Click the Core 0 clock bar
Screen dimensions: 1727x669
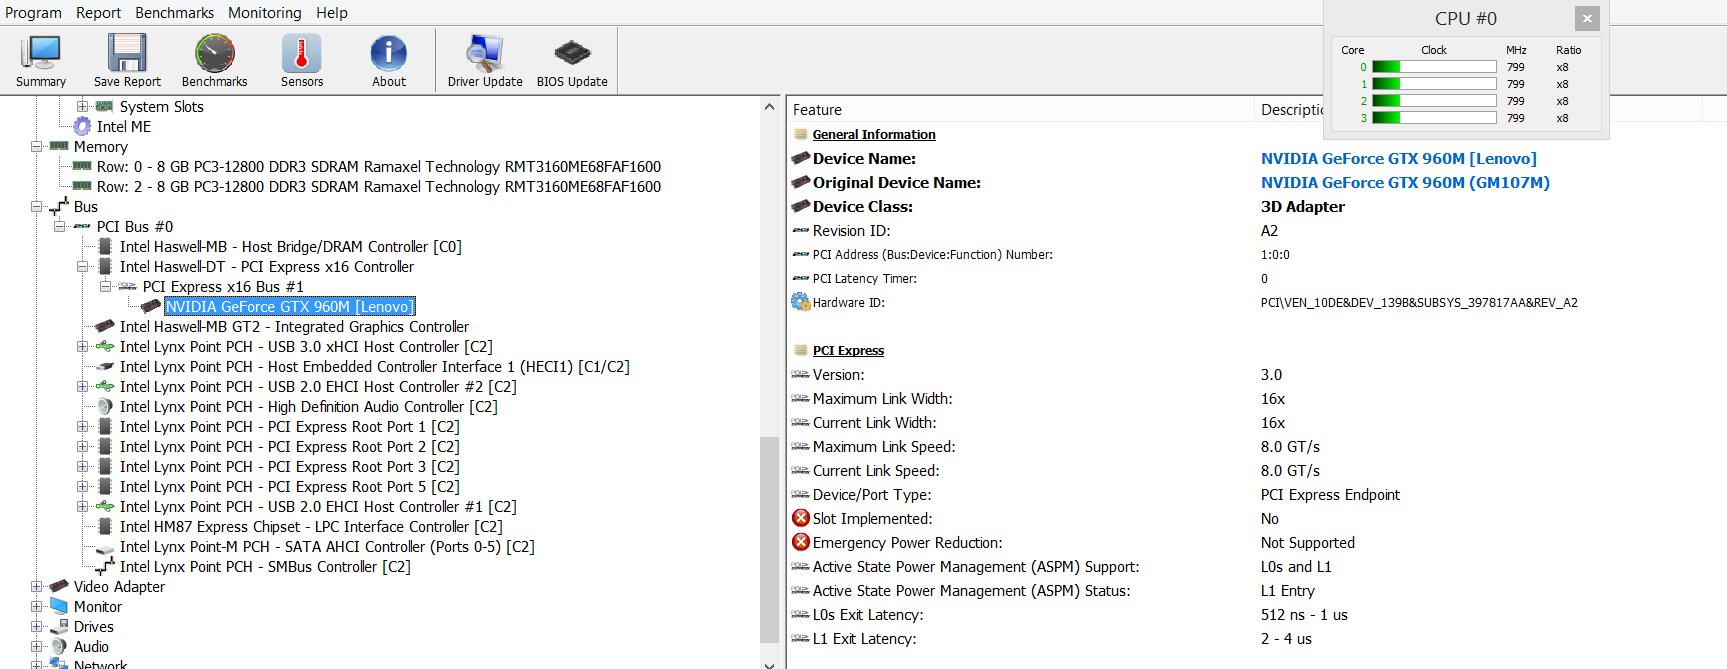(1434, 67)
